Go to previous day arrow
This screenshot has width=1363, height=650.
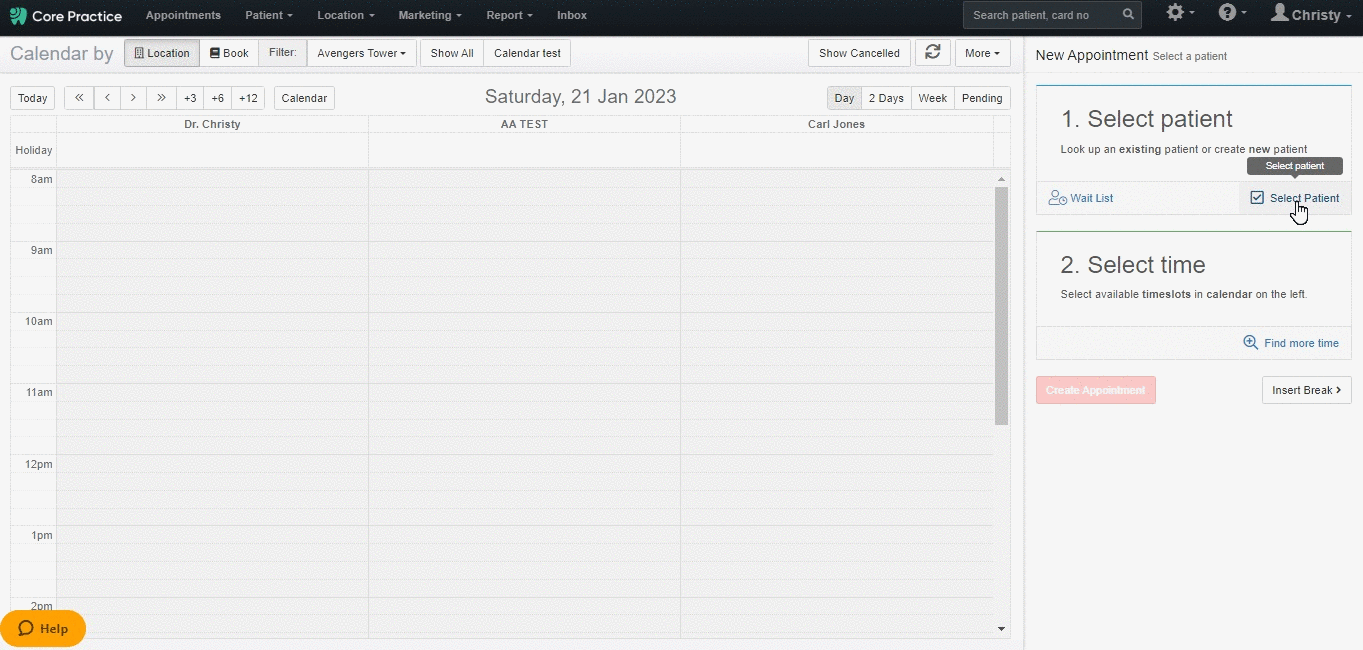click(107, 98)
